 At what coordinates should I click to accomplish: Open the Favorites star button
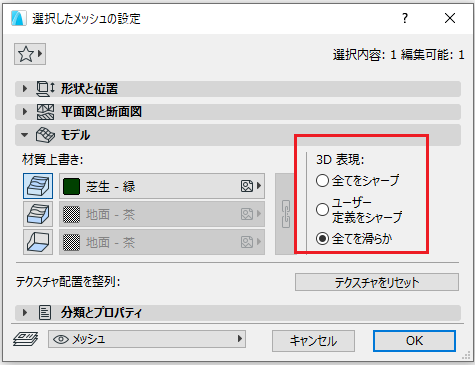(30, 54)
